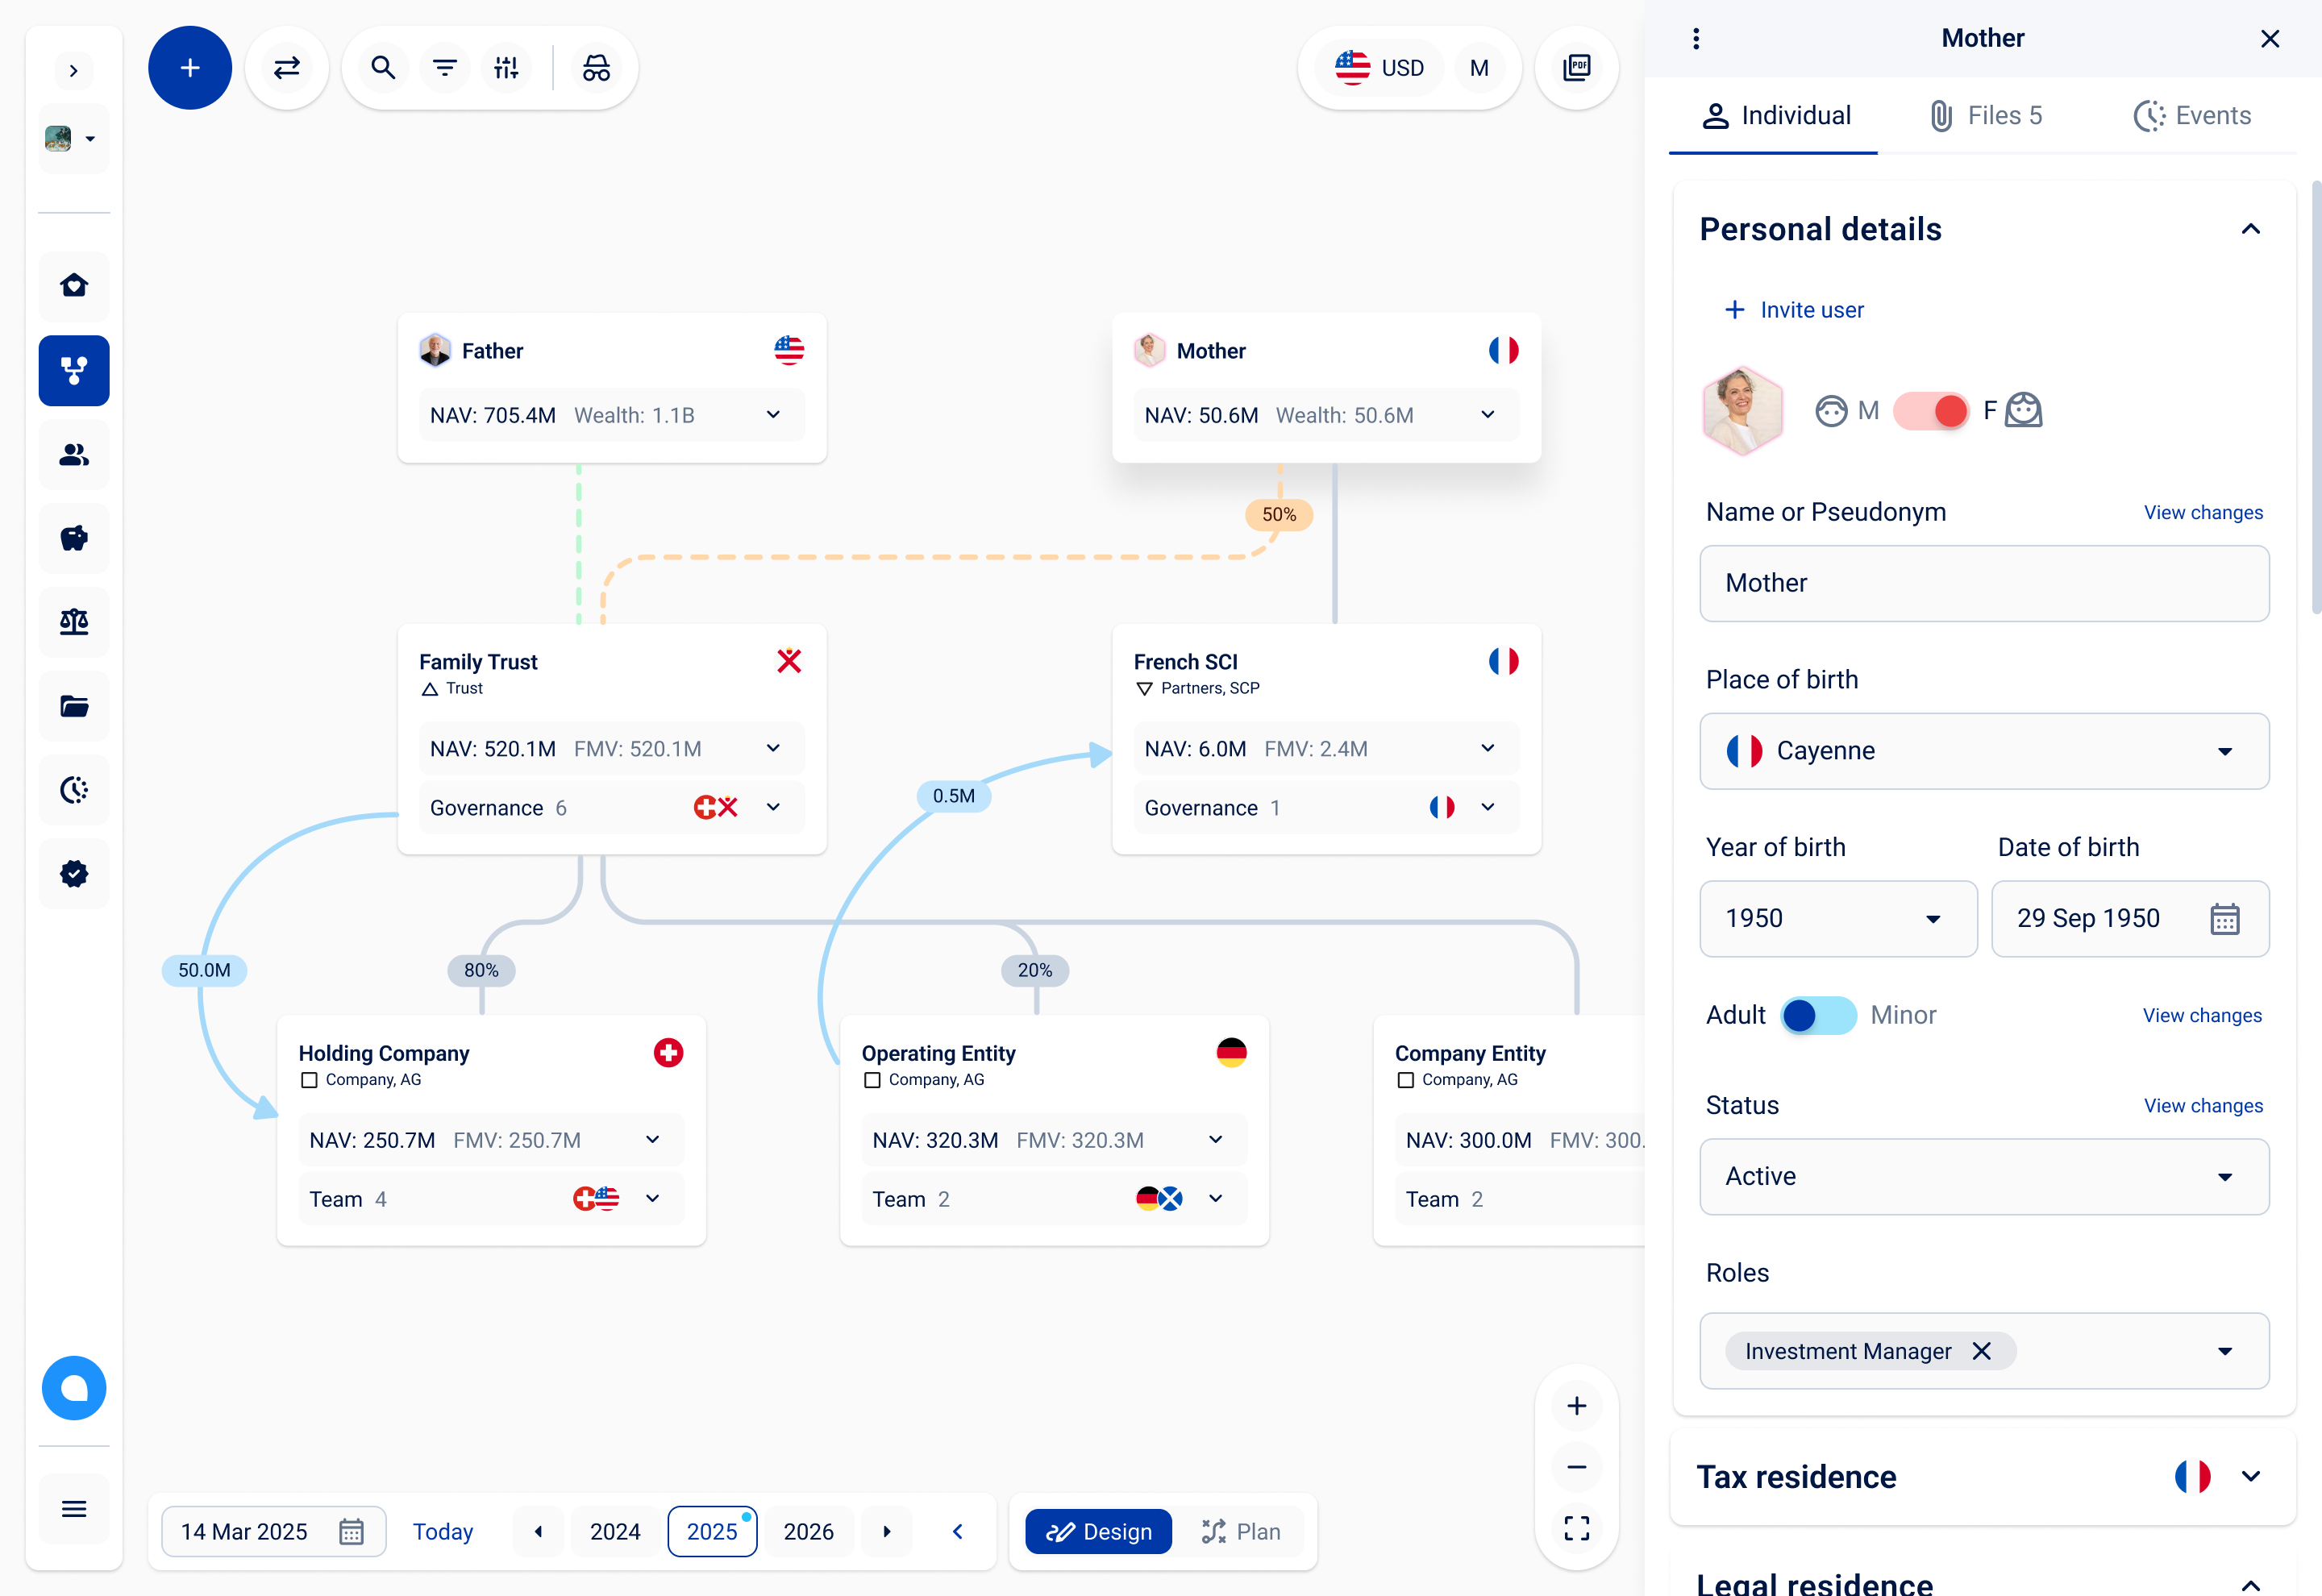Click the fullscreen fit-to-view icon
The width and height of the screenshot is (2322, 1596).
[1576, 1528]
